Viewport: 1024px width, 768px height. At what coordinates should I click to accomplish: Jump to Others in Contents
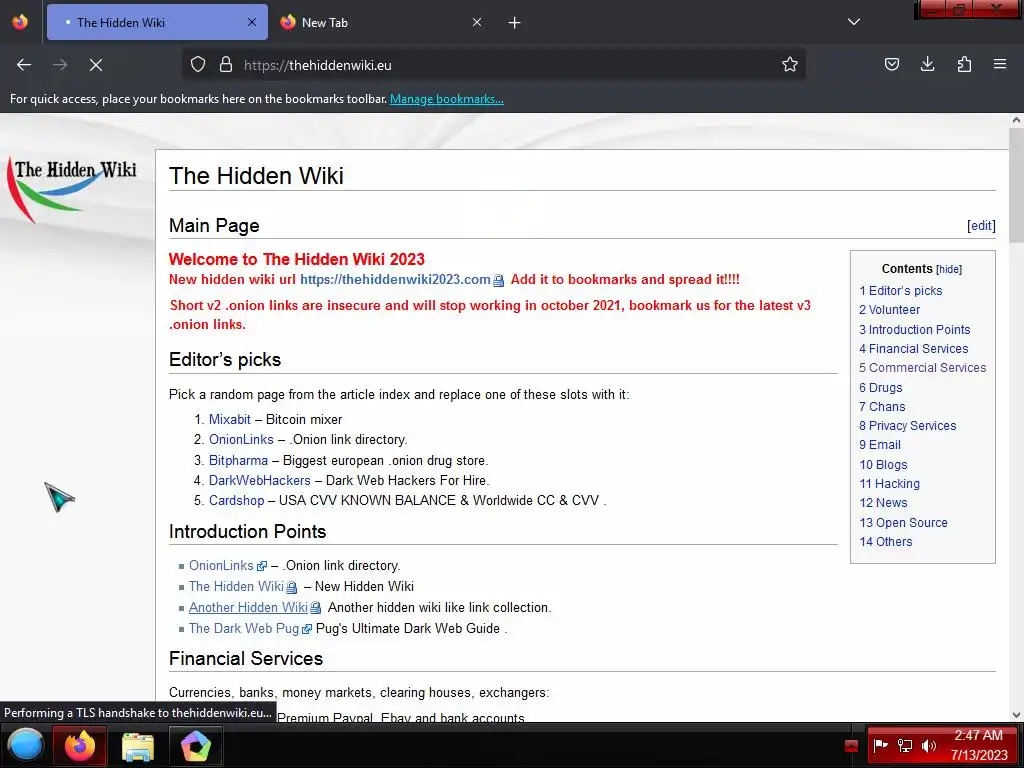pyautogui.click(x=886, y=541)
